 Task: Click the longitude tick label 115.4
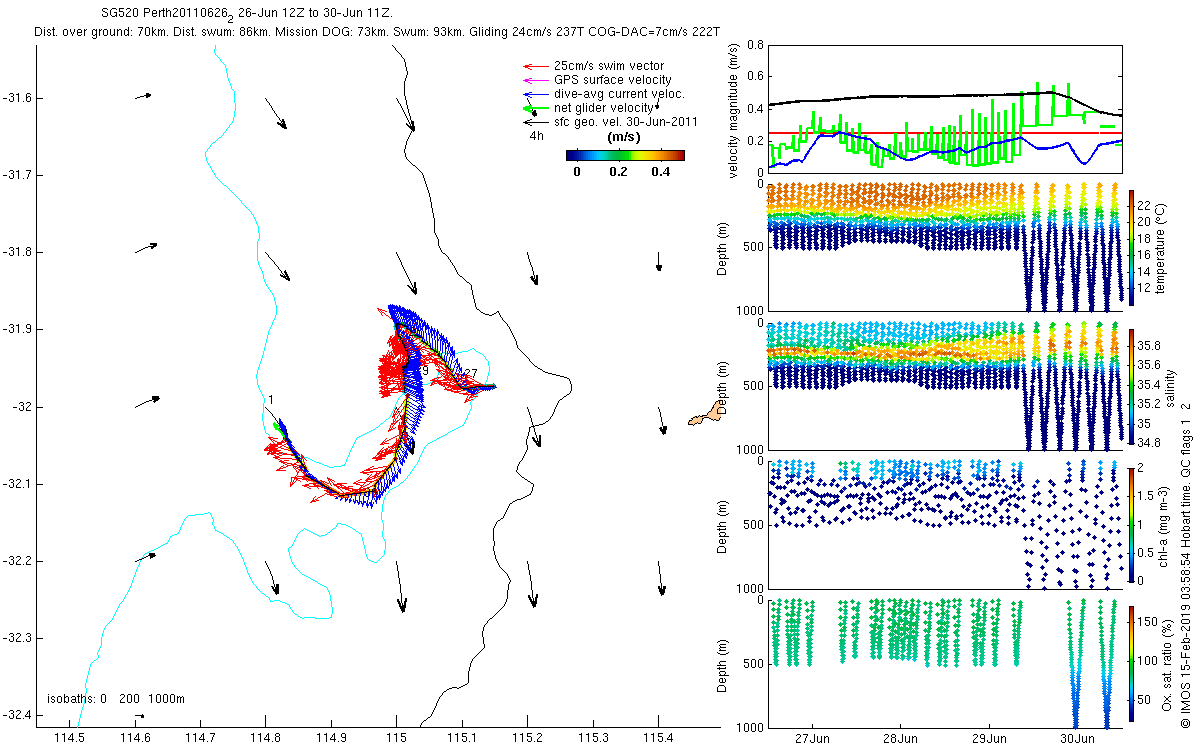point(659,737)
